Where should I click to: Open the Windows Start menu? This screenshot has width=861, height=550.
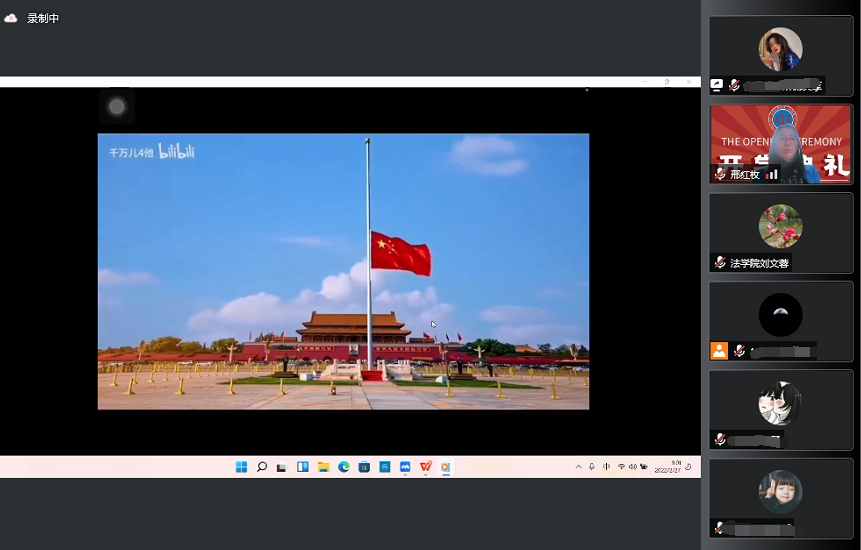[241, 467]
